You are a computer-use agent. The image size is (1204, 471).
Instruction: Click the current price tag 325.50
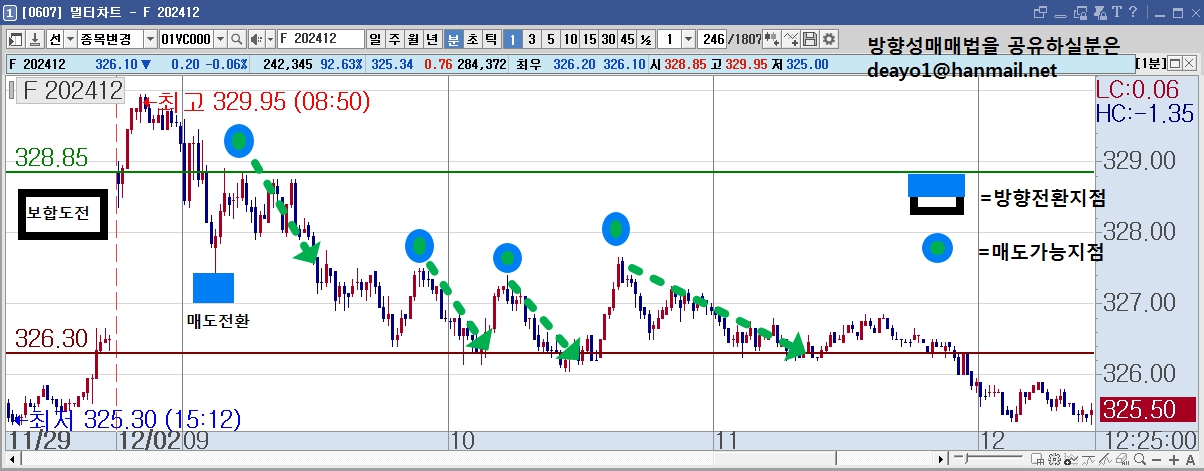pos(1146,410)
